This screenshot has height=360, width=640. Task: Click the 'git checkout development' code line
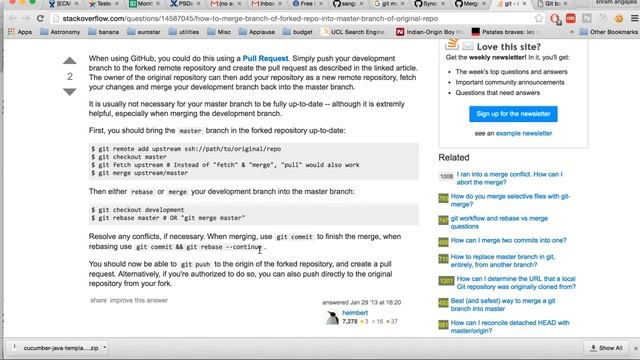[138, 210]
